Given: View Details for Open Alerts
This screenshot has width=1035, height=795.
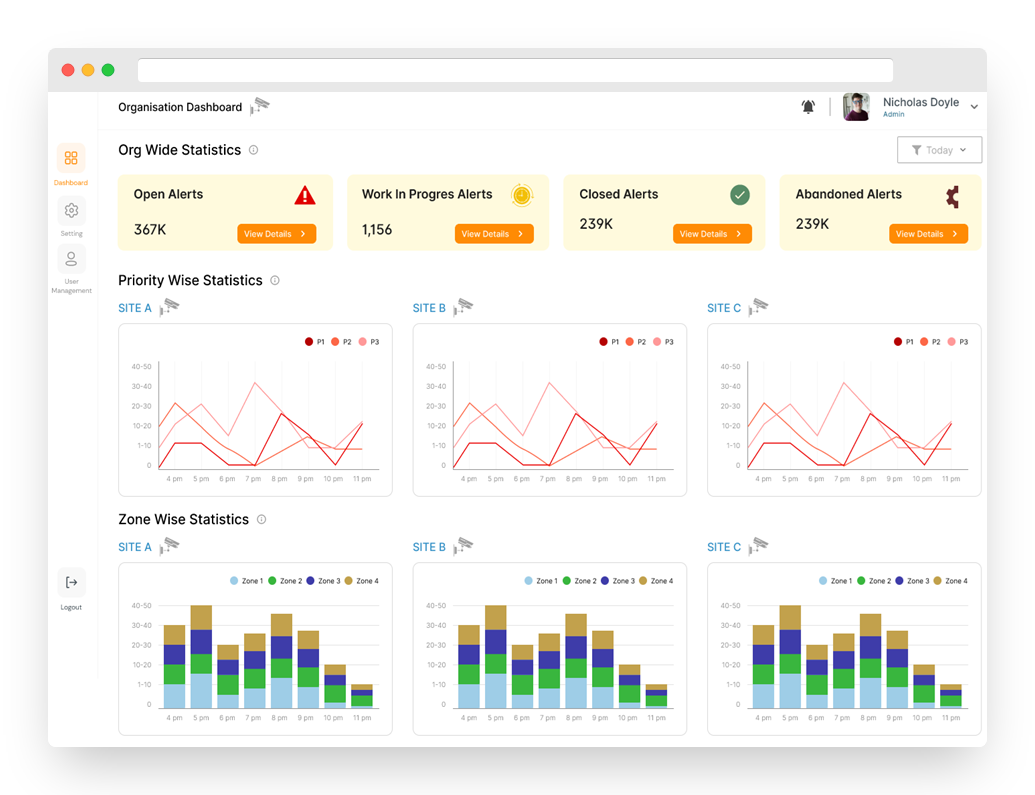Looking at the screenshot, I should coord(276,234).
